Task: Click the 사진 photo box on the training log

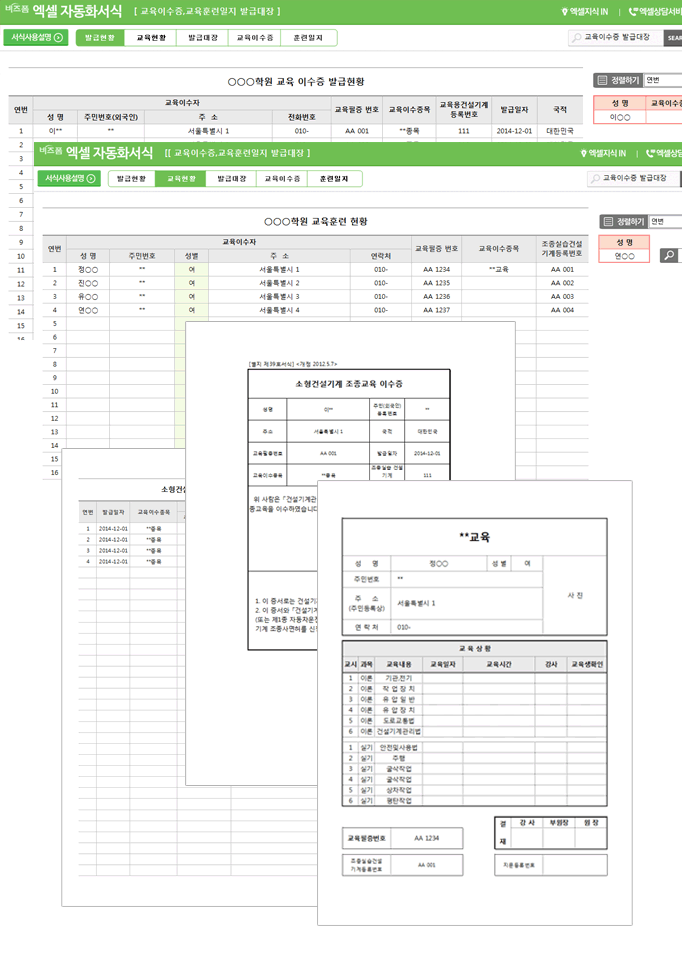Action: point(575,595)
